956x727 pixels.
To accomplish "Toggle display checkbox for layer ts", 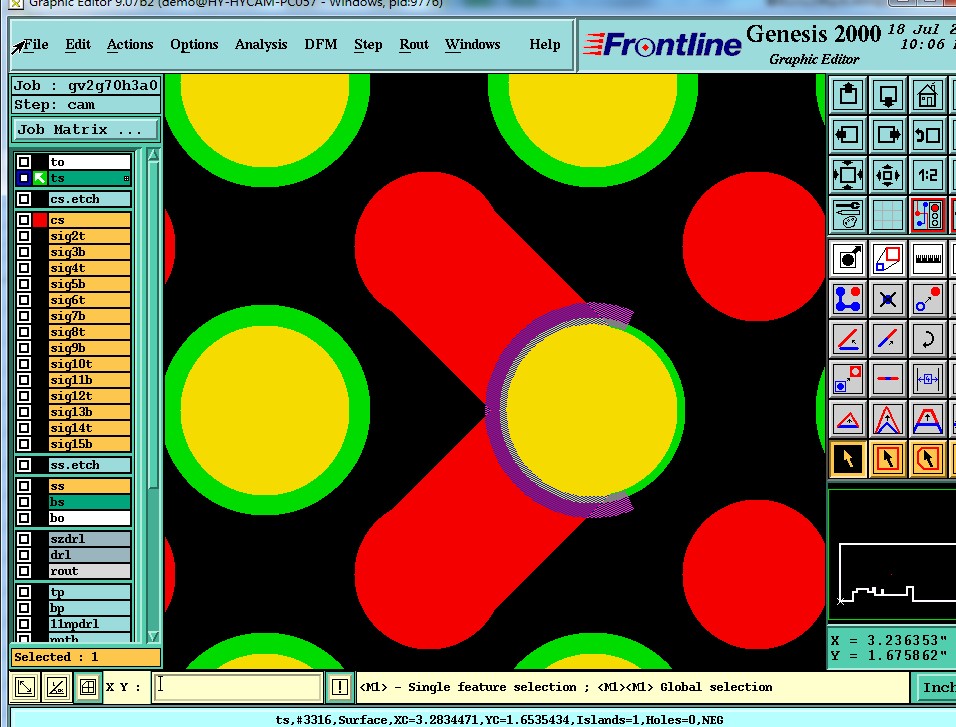I will tap(24, 178).
